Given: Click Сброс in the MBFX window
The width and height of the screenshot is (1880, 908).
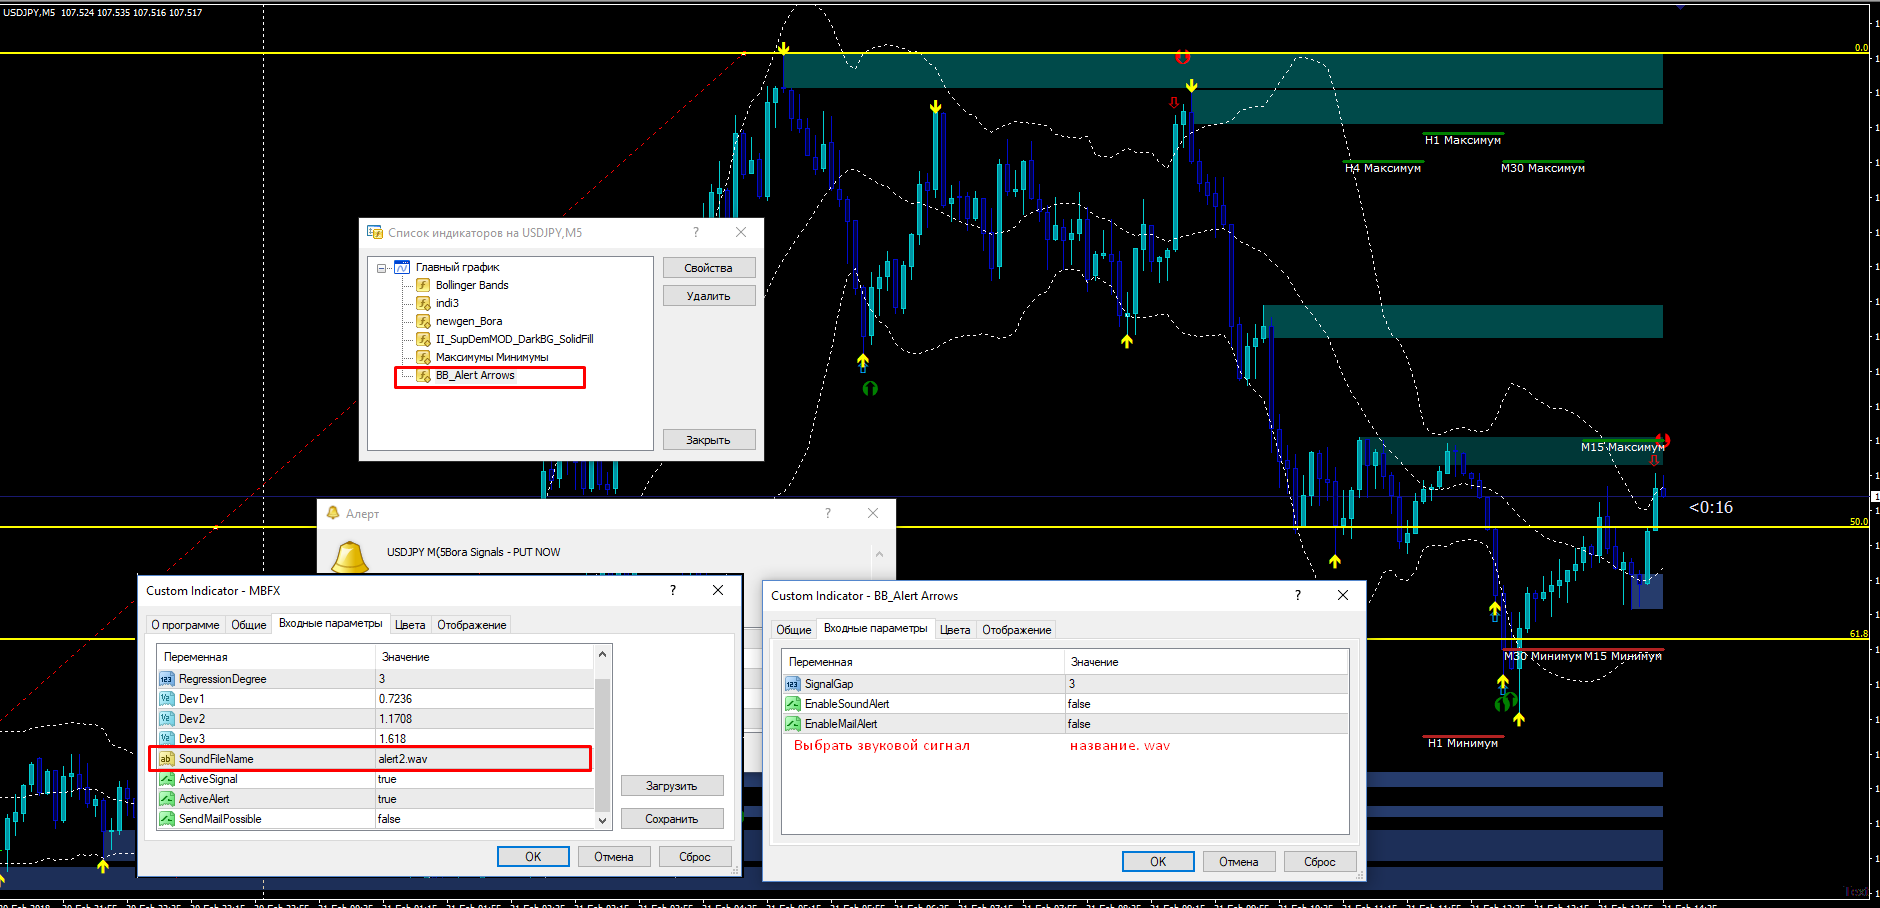Looking at the screenshot, I should coord(695,857).
